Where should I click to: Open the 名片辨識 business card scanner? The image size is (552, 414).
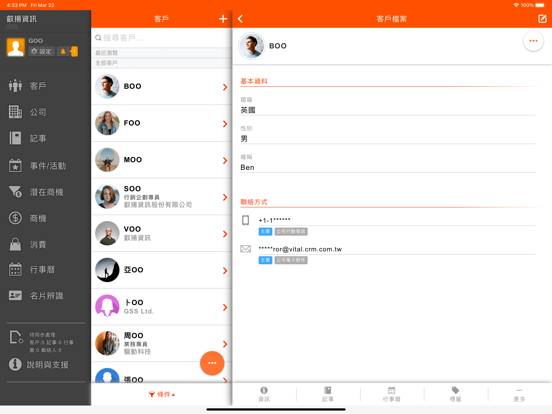[x=36, y=296]
